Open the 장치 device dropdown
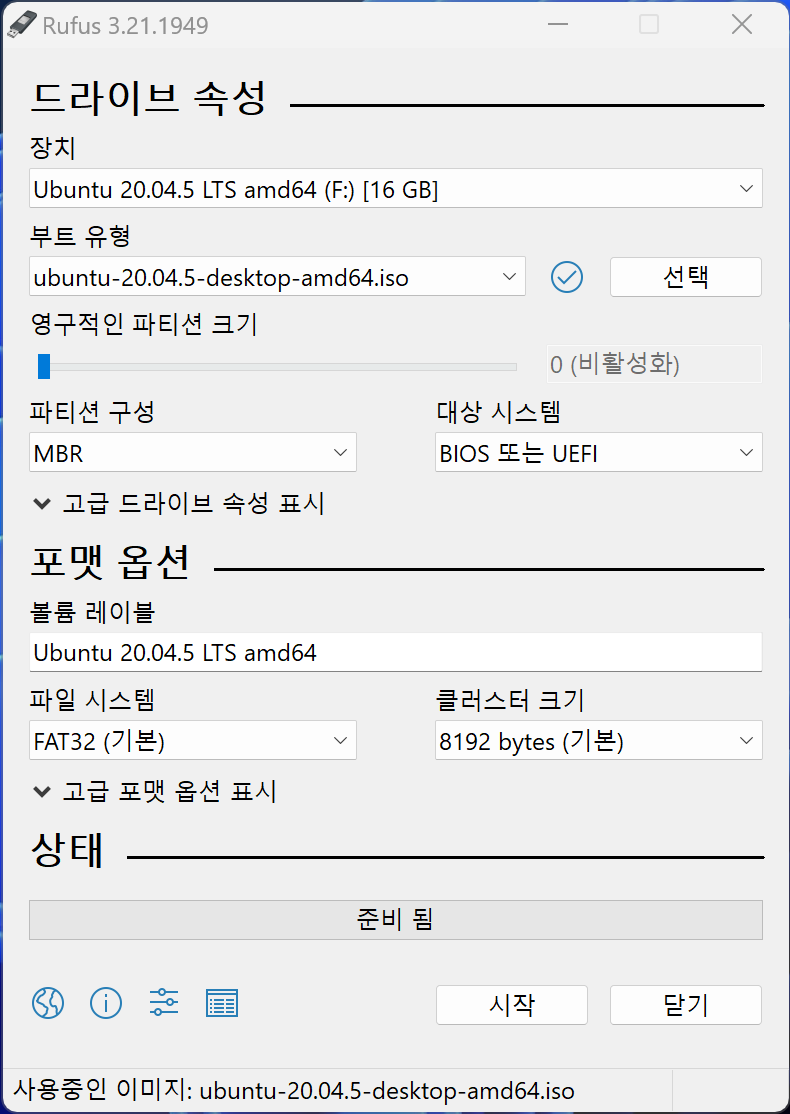The height and width of the screenshot is (1114, 790). click(396, 188)
